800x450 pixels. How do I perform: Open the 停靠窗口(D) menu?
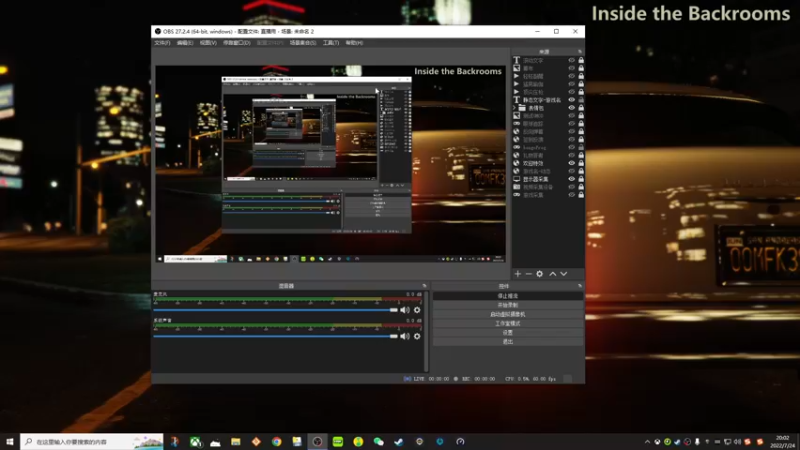coord(237,43)
